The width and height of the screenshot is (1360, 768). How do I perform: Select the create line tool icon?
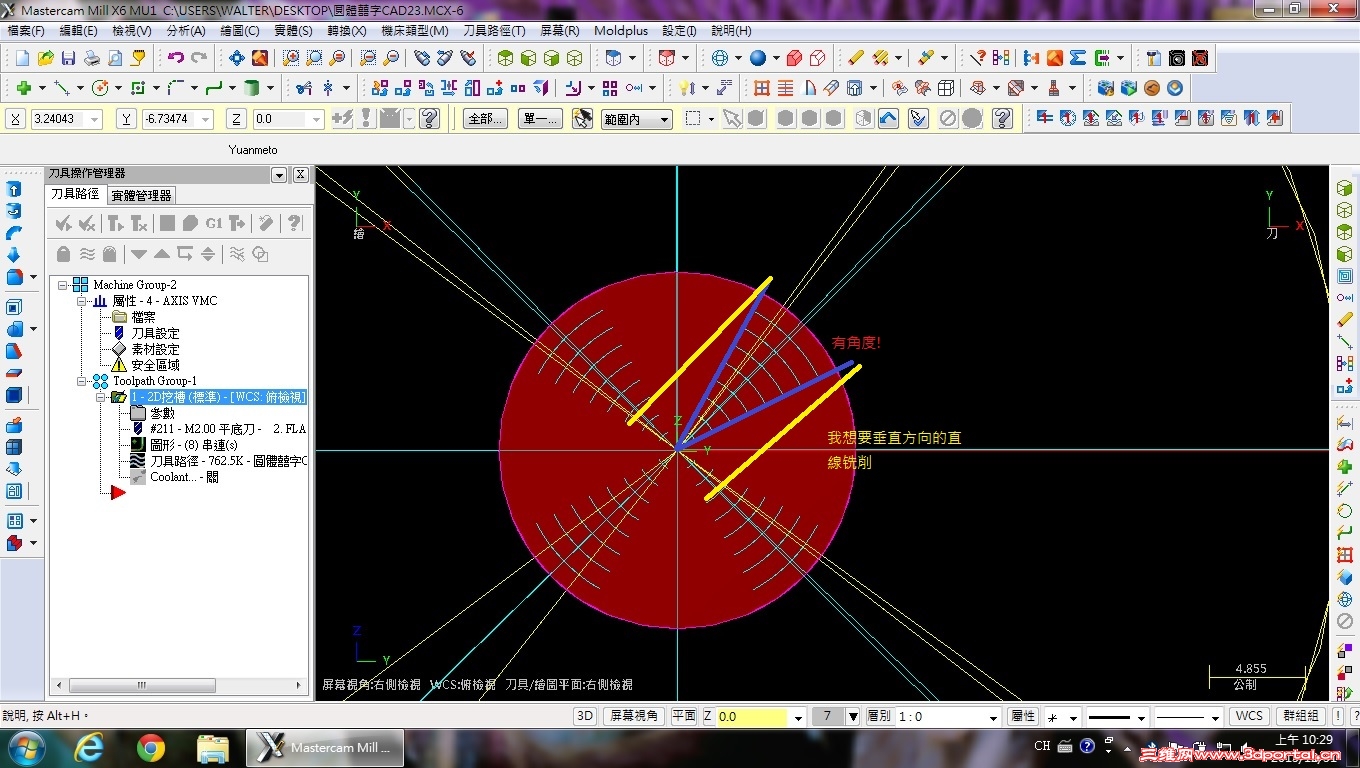61,88
